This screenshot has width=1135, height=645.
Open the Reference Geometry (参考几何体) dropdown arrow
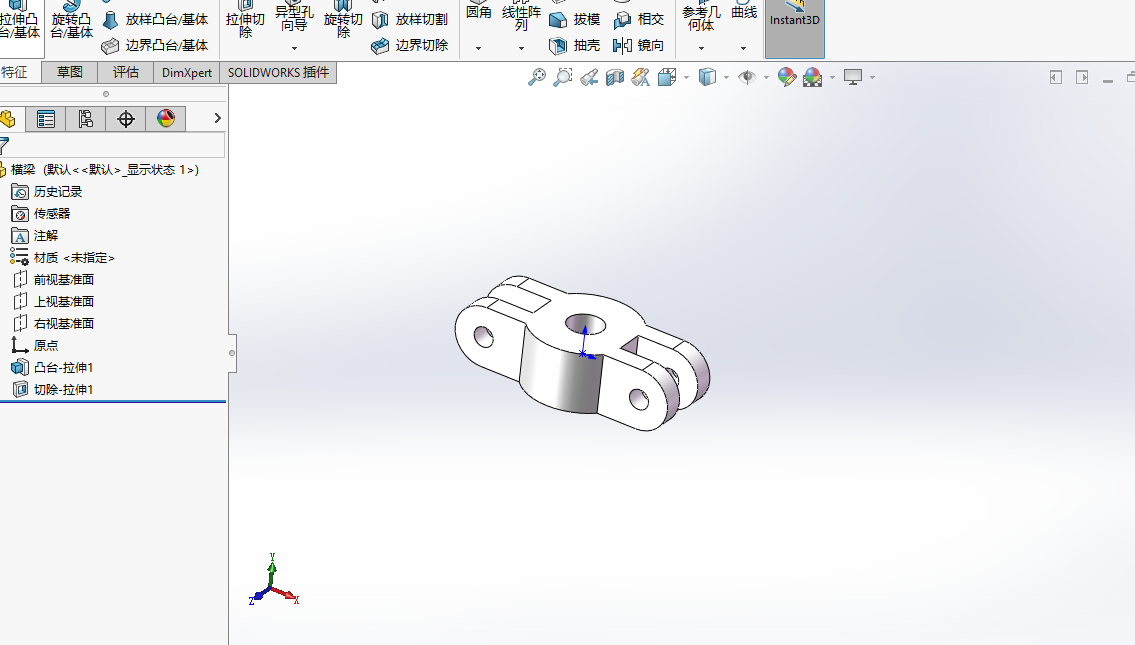[701, 49]
